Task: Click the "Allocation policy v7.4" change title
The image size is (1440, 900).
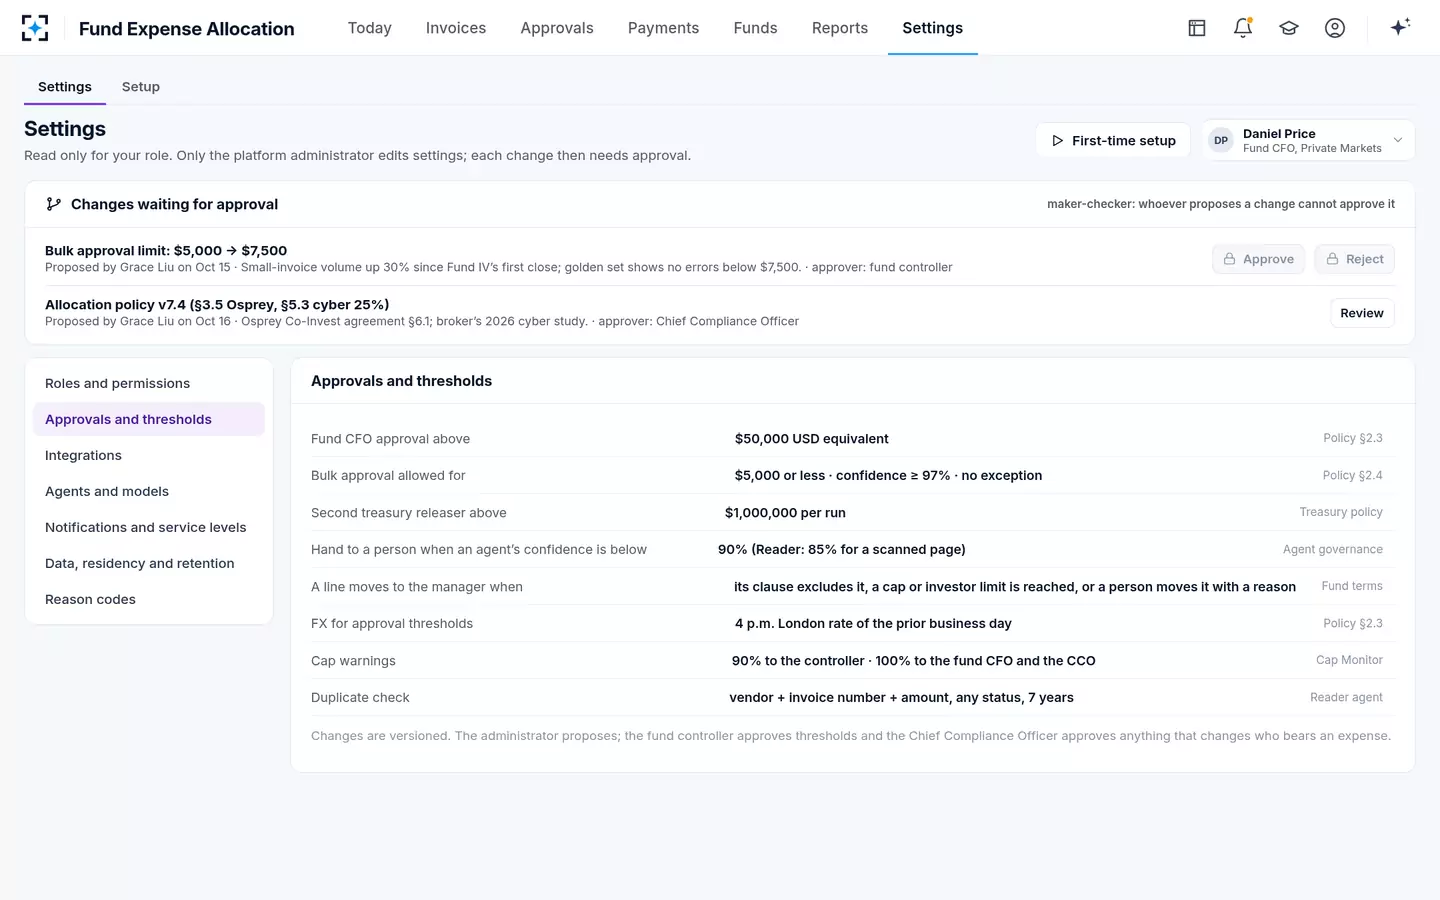Action: point(217,305)
